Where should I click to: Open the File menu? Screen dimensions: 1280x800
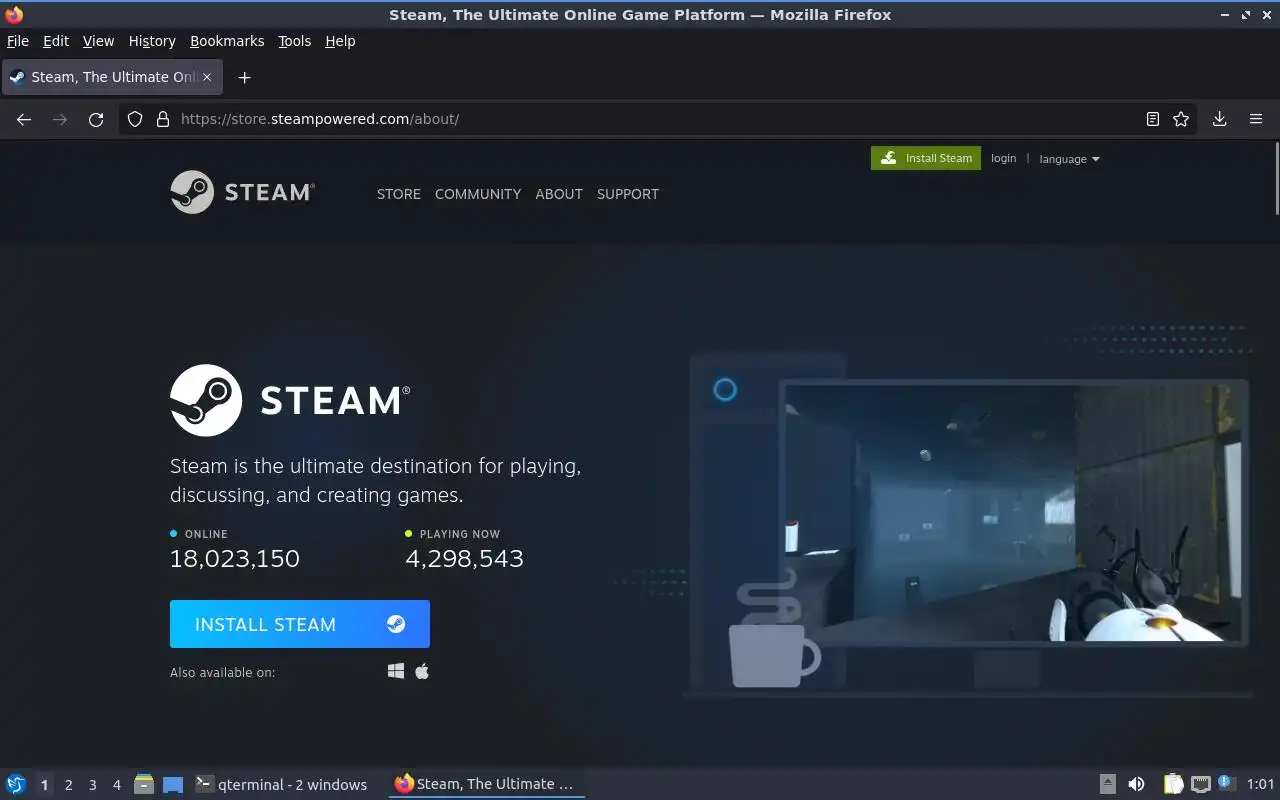tap(18, 41)
